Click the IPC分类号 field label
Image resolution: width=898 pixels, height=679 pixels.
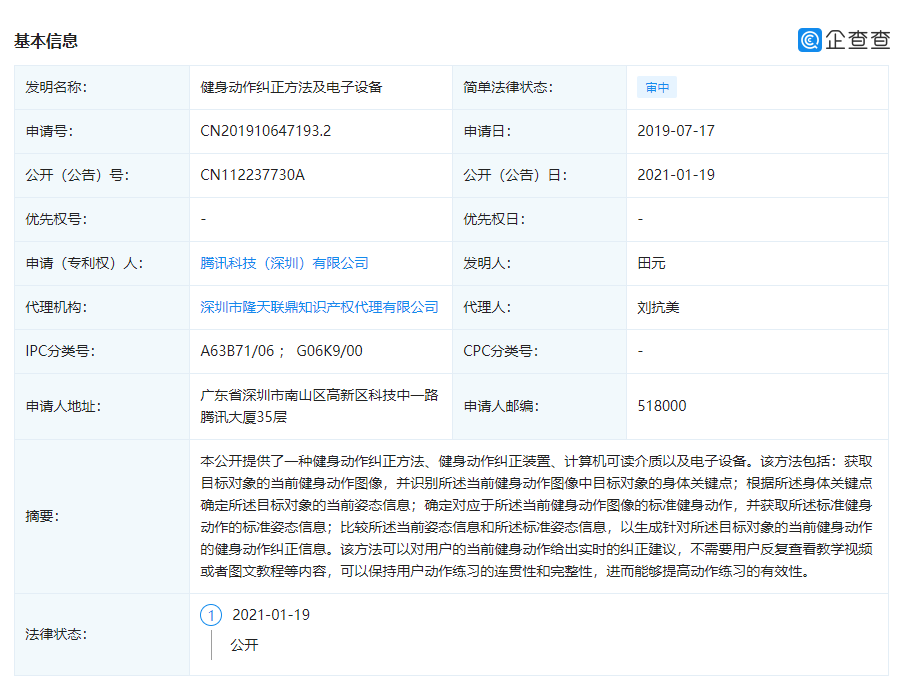(x=60, y=351)
